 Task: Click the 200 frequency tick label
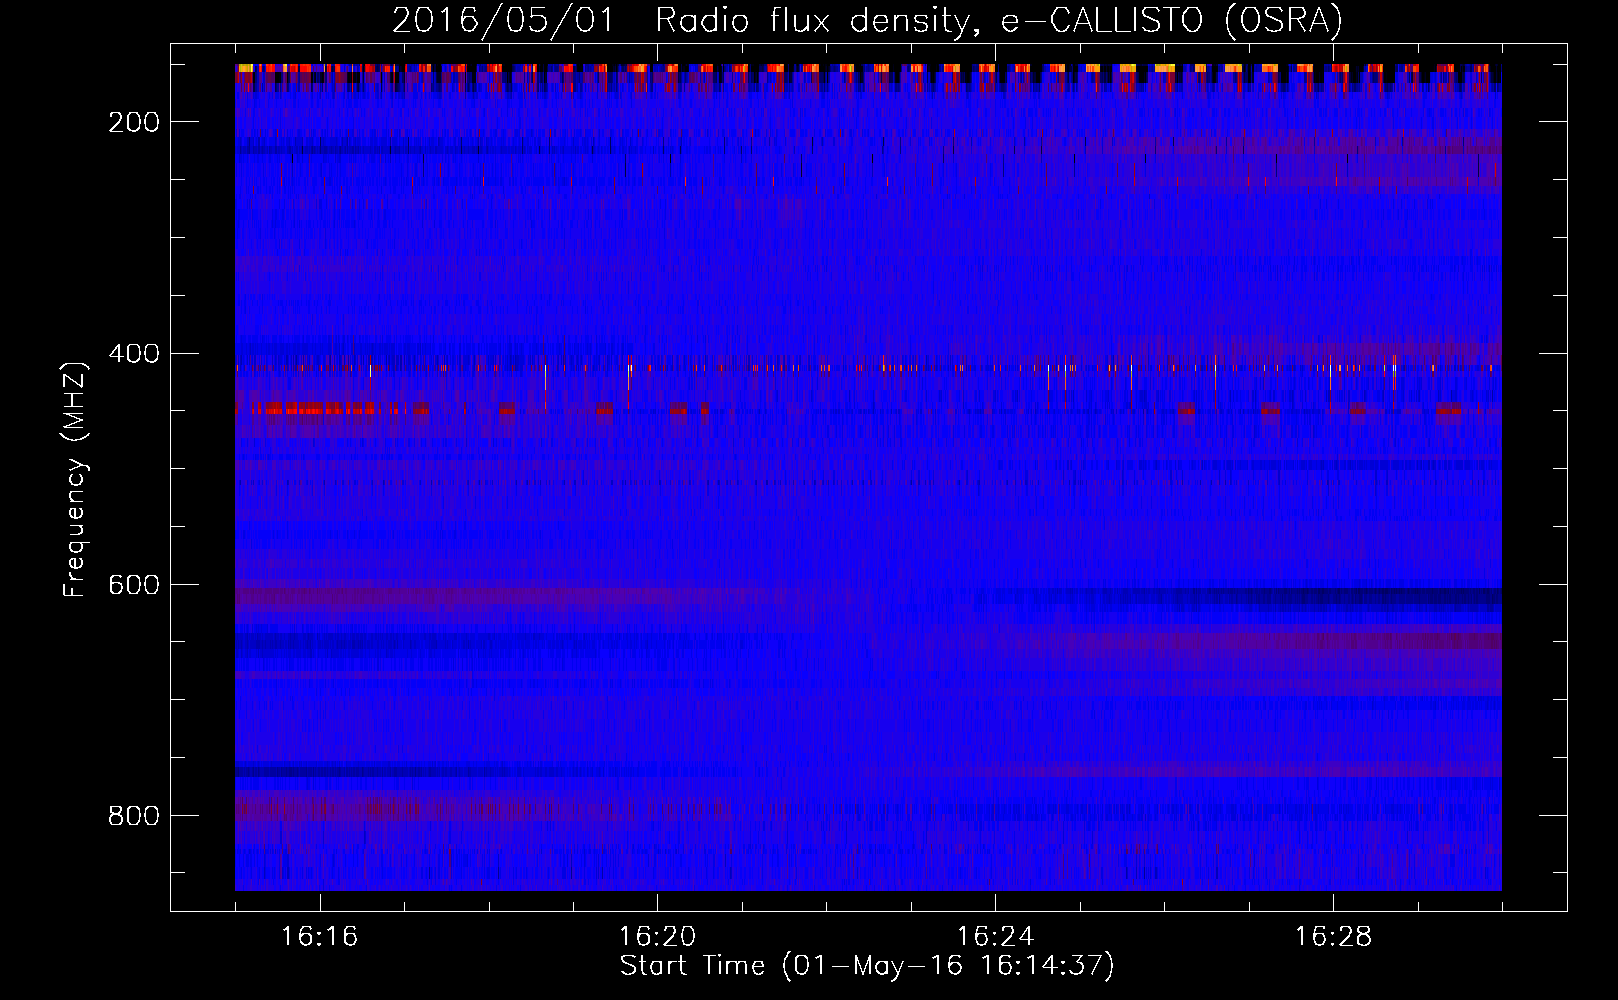coord(133,122)
